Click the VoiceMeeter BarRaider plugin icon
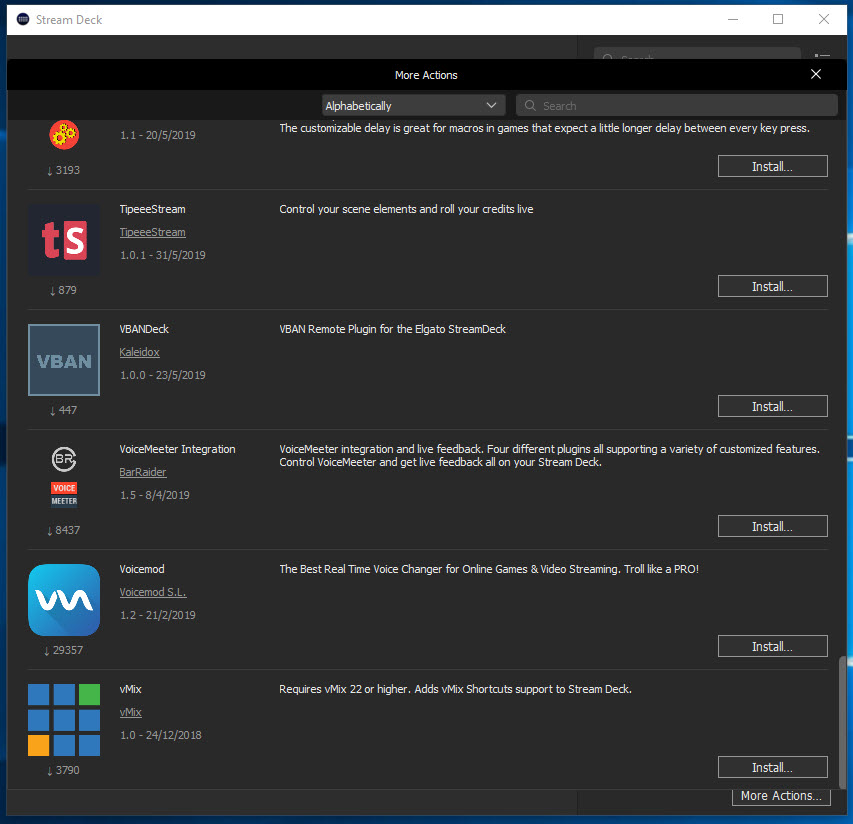Viewport: 853px width, 824px height. (64, 477)
